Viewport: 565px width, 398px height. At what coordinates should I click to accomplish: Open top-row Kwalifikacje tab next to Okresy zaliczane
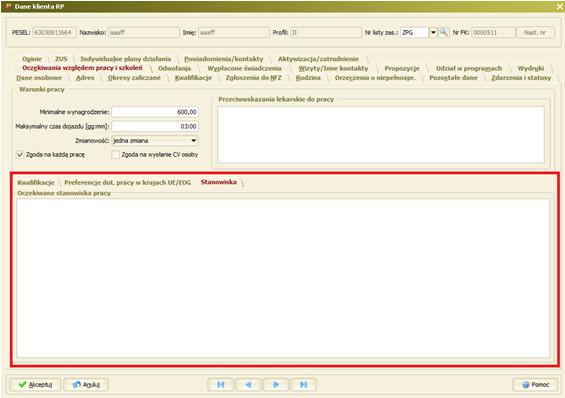(193, 77)
